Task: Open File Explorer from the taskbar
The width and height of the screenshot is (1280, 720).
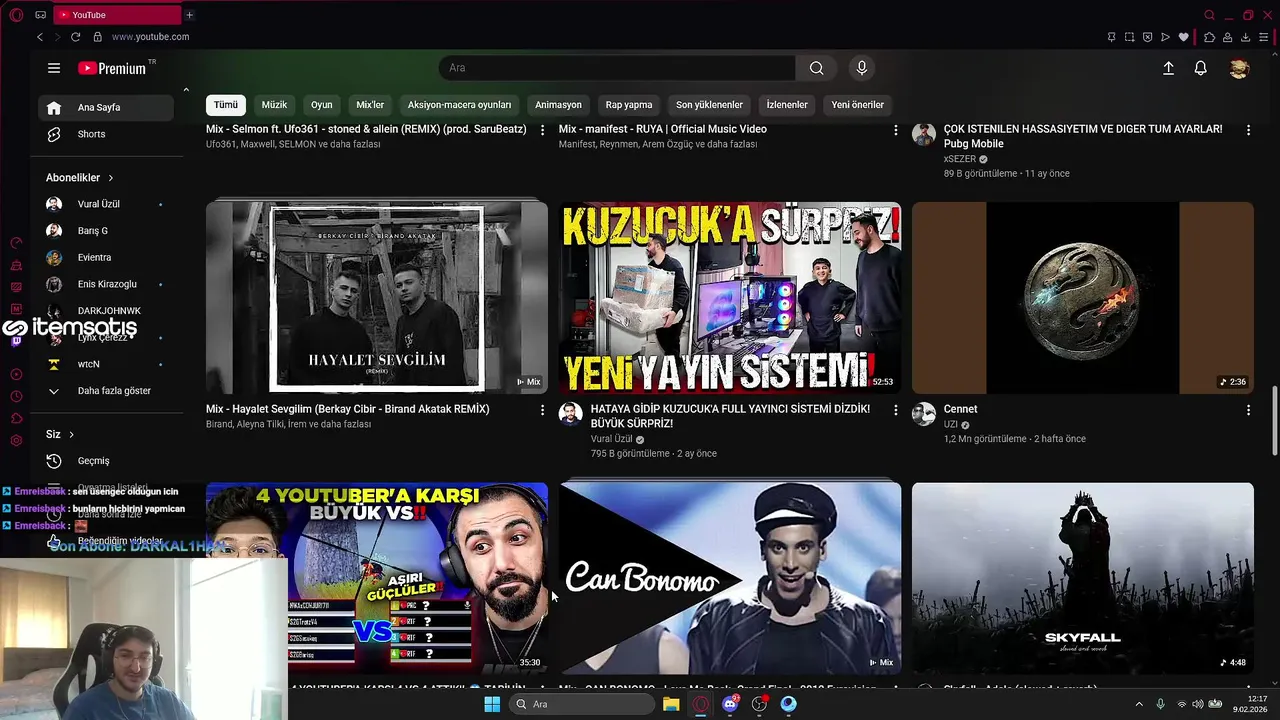Action: pos(671,704)
